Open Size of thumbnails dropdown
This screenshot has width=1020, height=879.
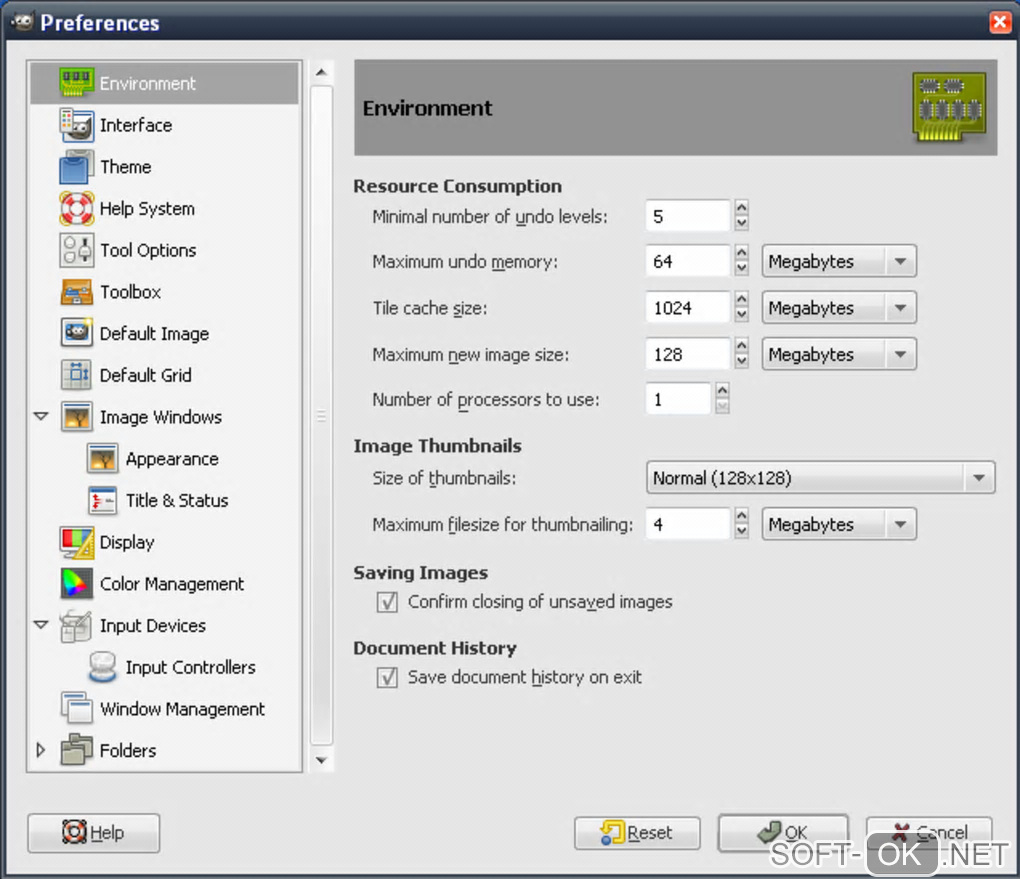820,478
